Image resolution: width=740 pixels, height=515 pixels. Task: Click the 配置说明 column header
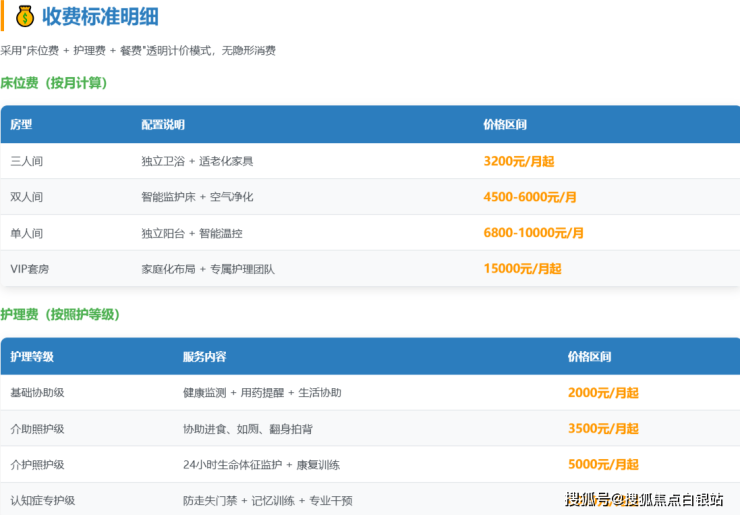coord(163,125)
